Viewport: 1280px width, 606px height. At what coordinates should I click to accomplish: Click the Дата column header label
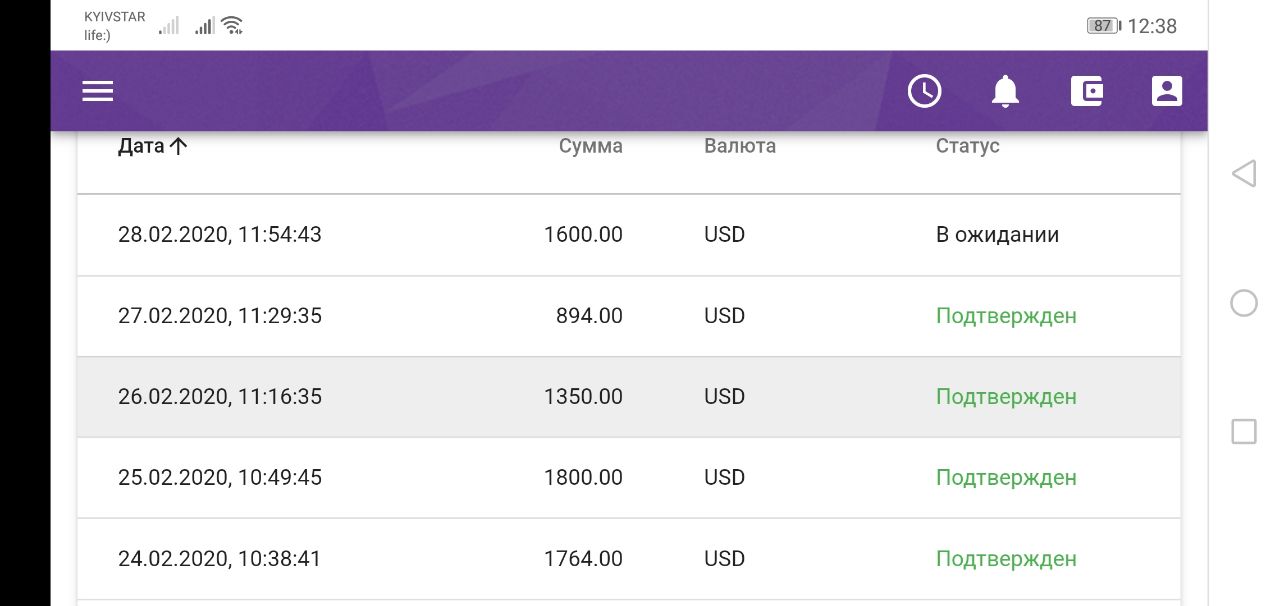coord(140,146)
